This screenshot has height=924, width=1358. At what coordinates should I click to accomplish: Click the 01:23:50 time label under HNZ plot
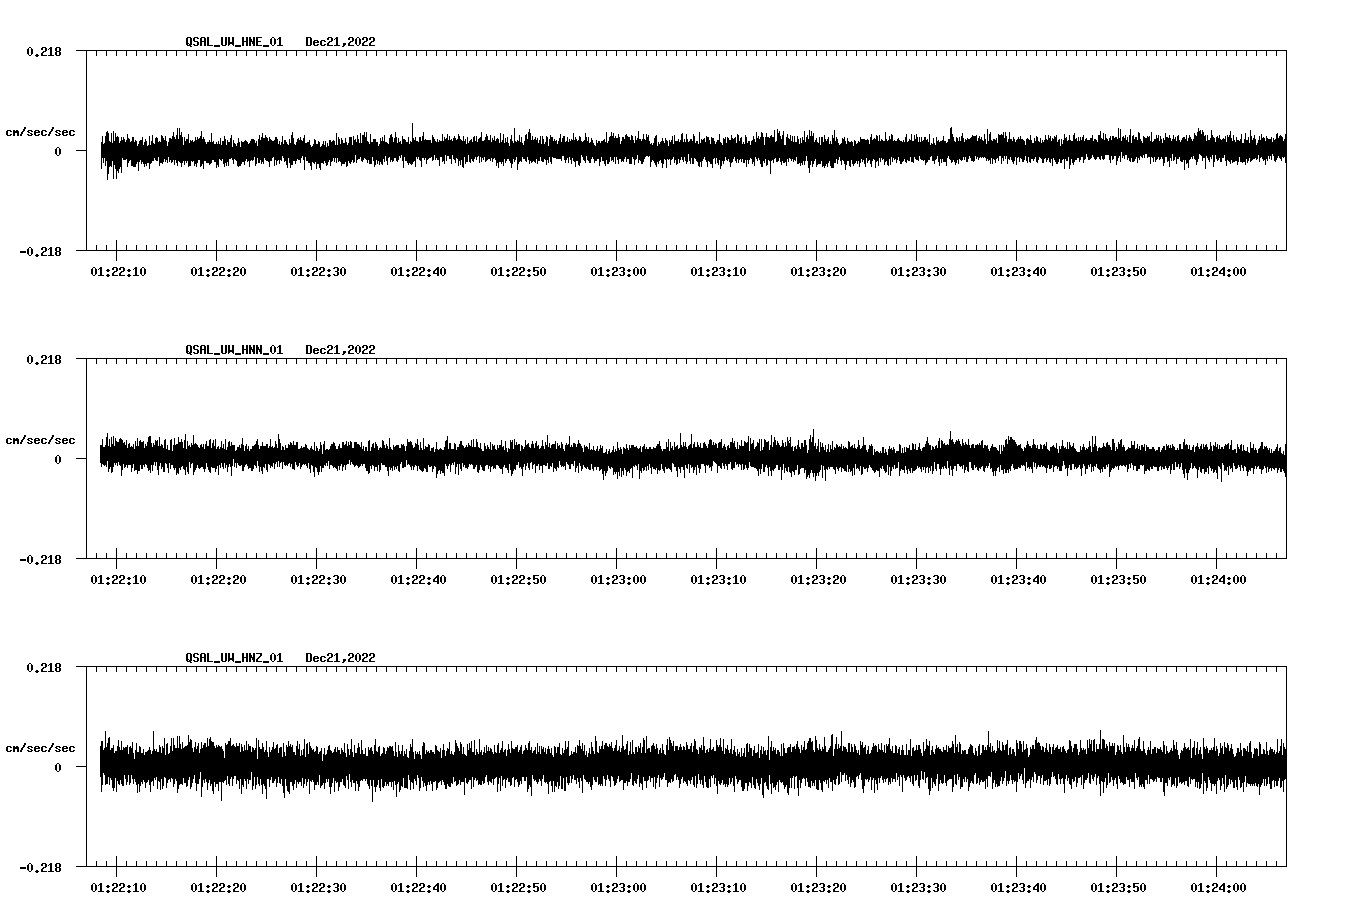coord(1118,887)
